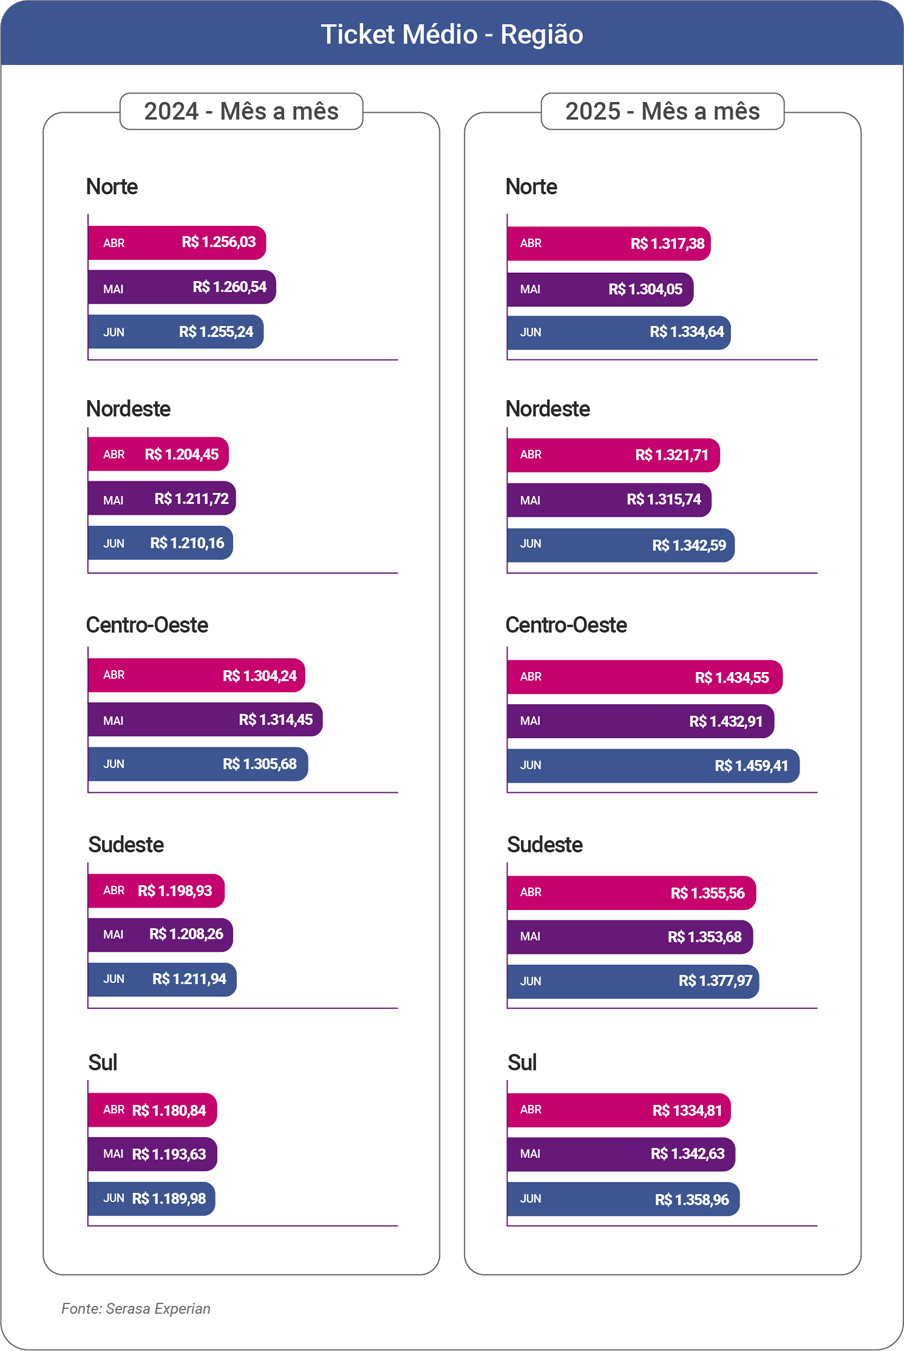Click the Sul bar showing R$ 1334,81

(619, 1110)
